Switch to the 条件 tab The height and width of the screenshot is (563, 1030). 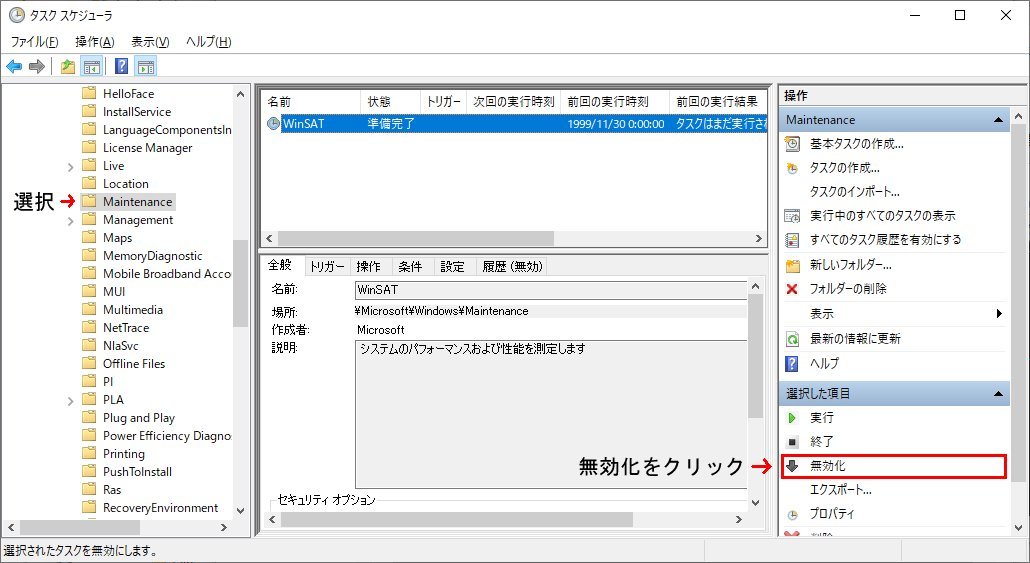coord(410,267)
